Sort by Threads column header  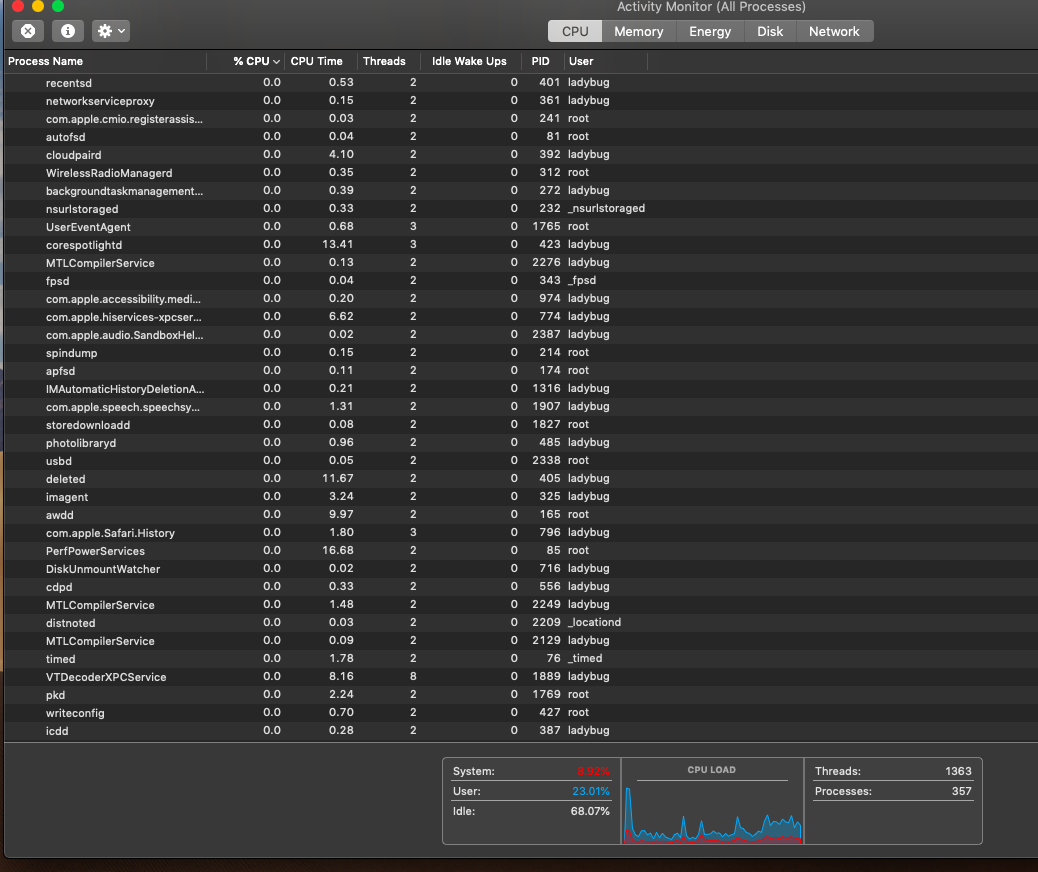(x=389, y=61)
